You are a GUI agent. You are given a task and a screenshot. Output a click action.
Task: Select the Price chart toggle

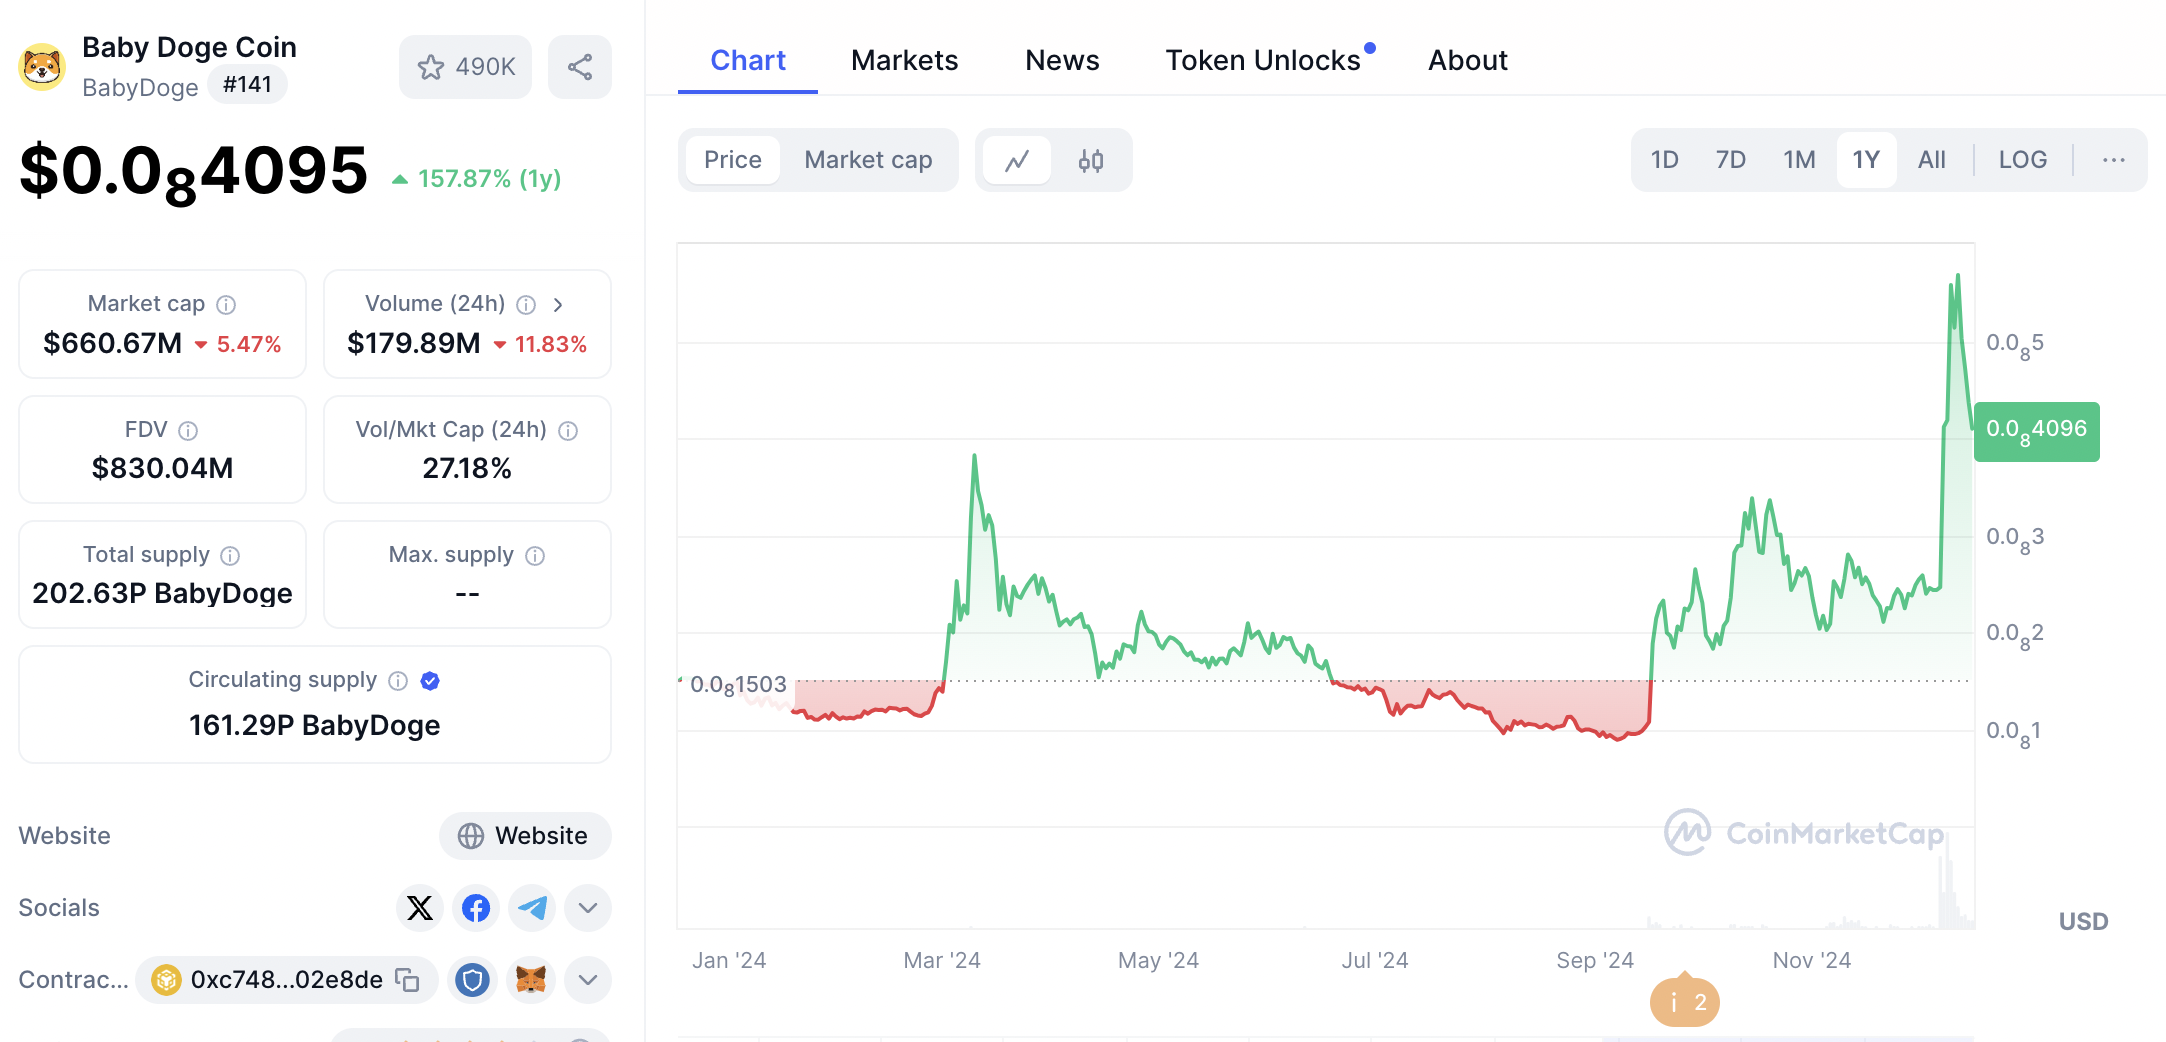(733, 160)
